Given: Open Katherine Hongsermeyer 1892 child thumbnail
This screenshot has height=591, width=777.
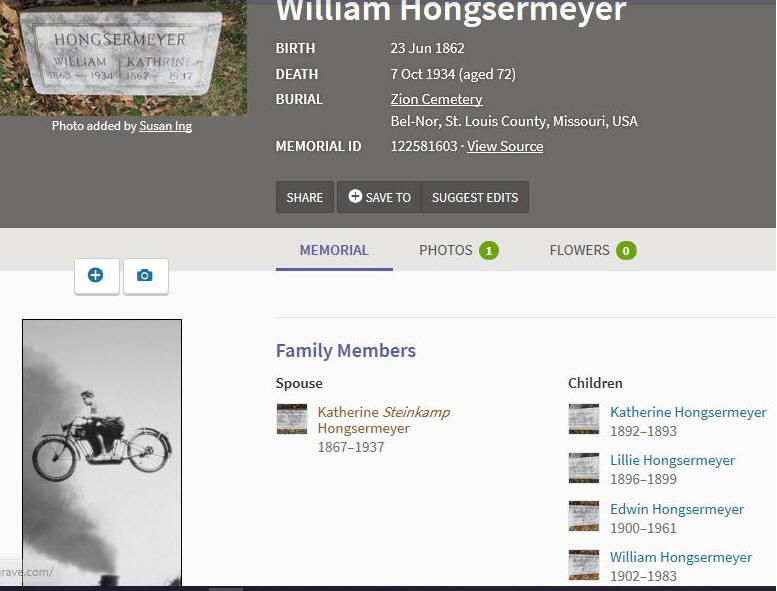Looking at the screenshot, I should tap(584, 419).
